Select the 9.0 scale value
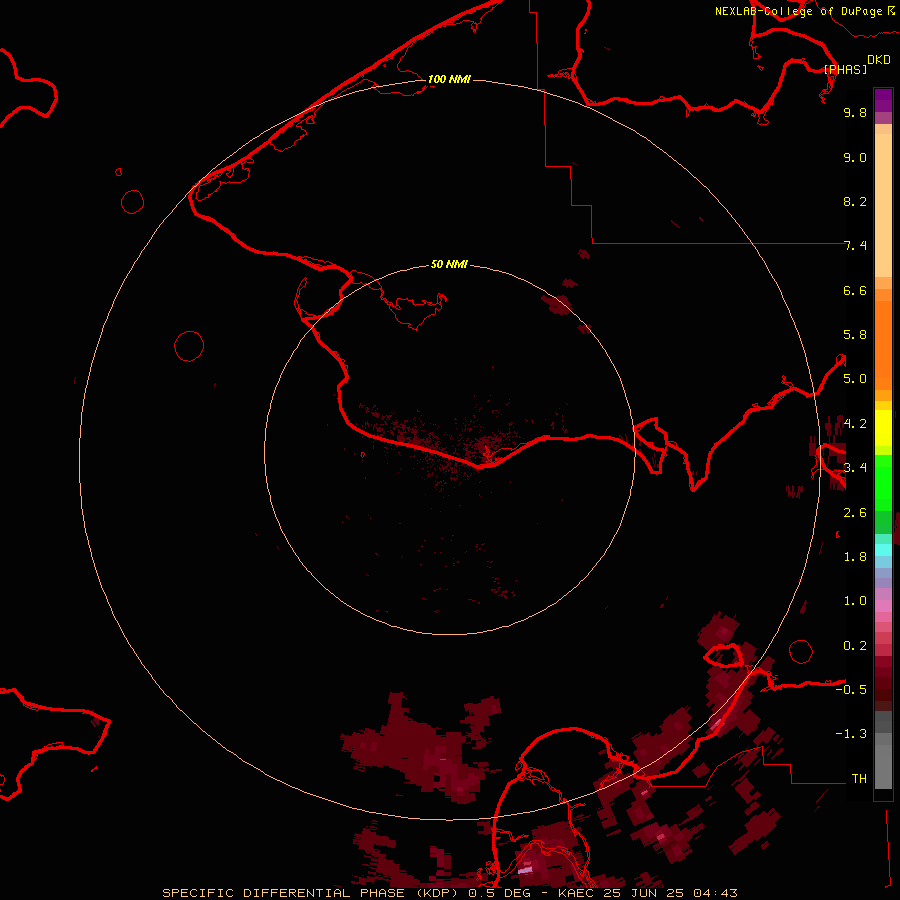The image size is (900, 900). 855,157
